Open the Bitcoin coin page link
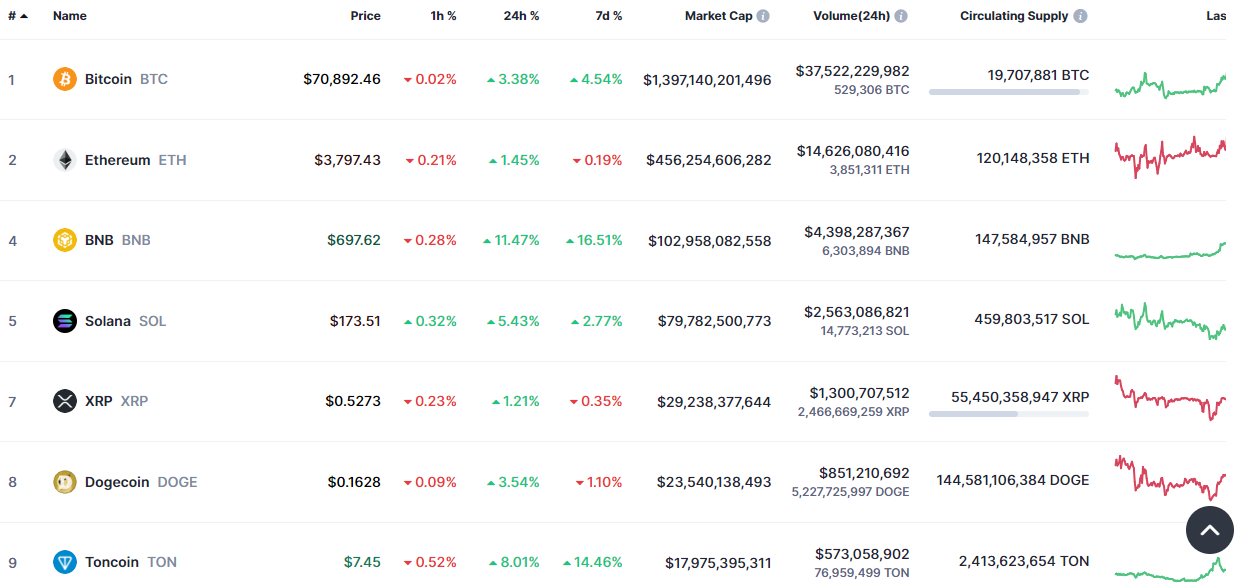This screenshot has height=588, width=1234. tap(126, 79)
